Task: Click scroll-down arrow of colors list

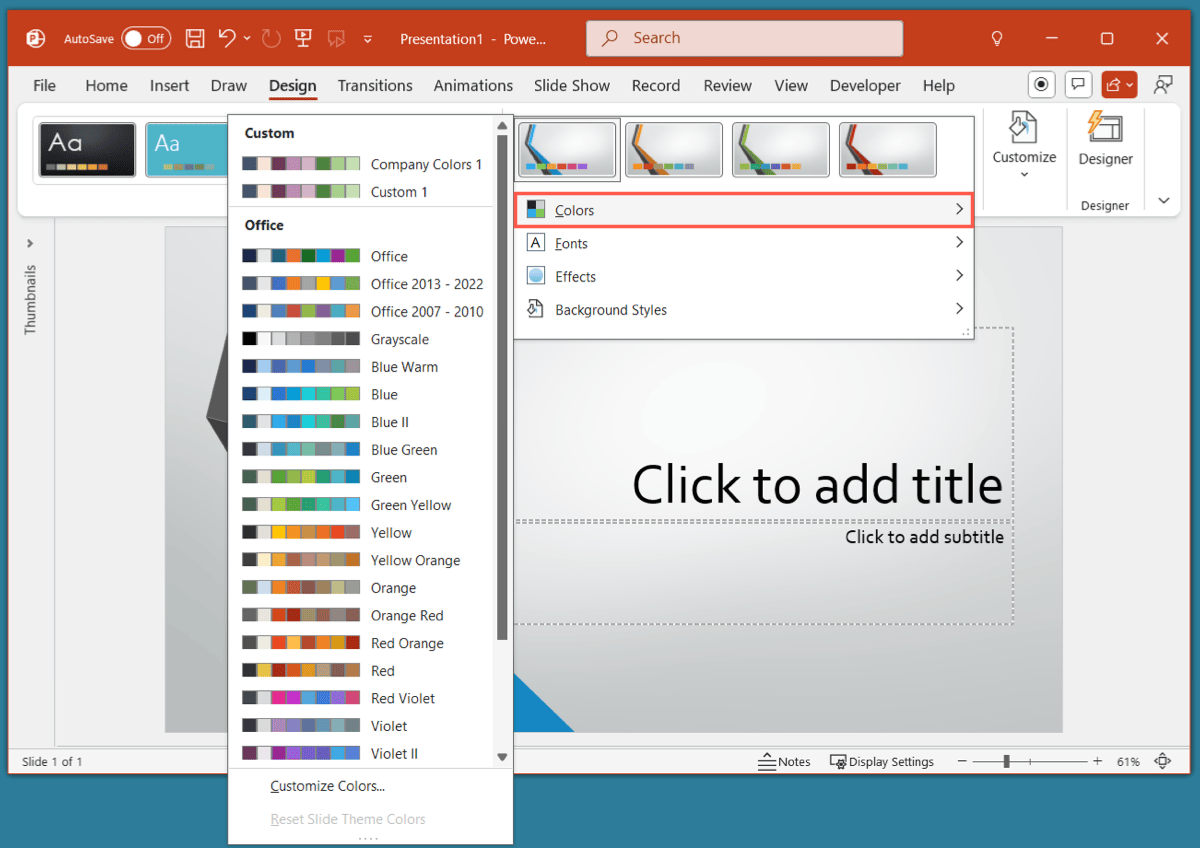Action: tap(502, 758)
